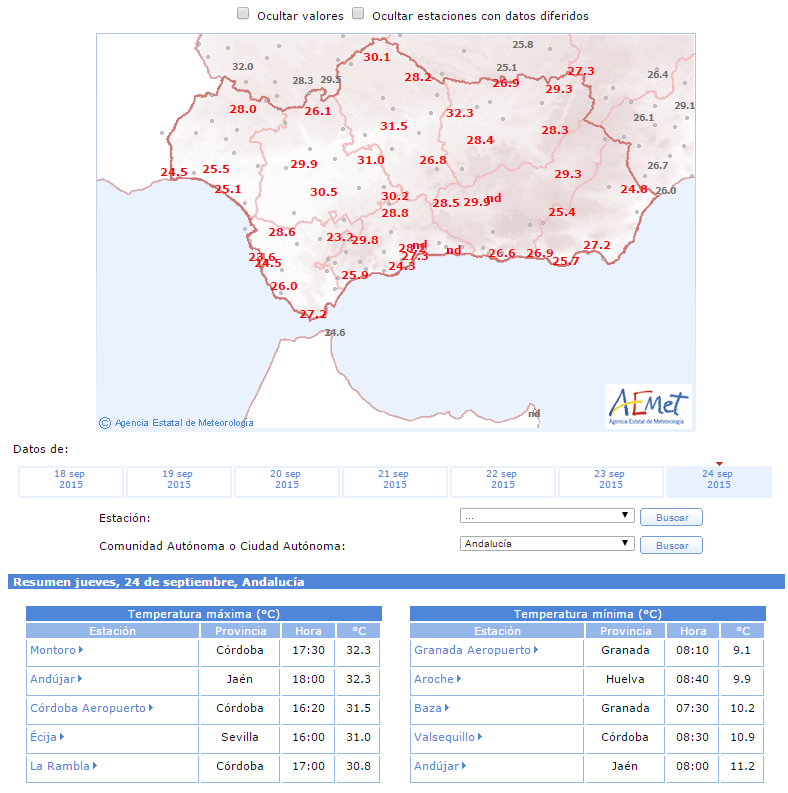Click the arrow icon beside Valsequillo

coord(479,736)
